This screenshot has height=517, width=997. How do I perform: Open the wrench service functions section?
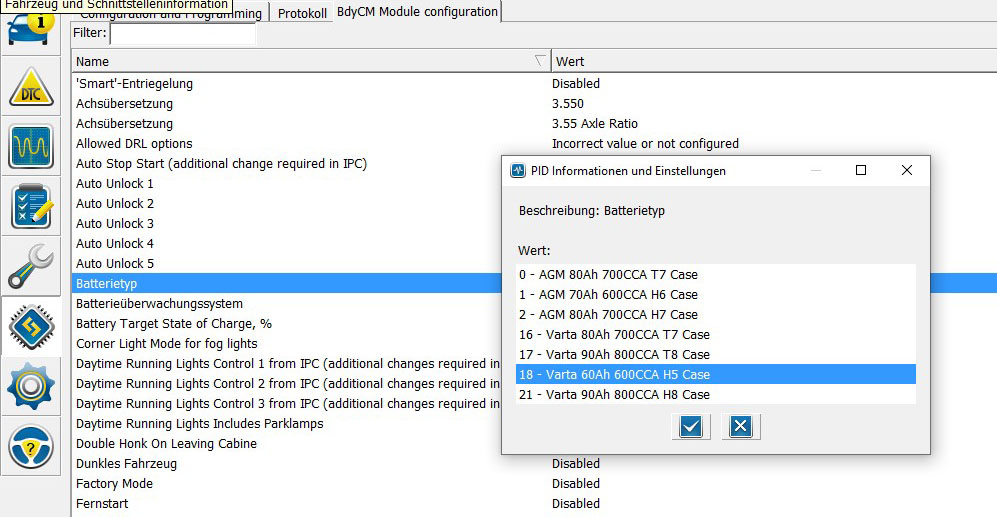(x=31, y=266)
